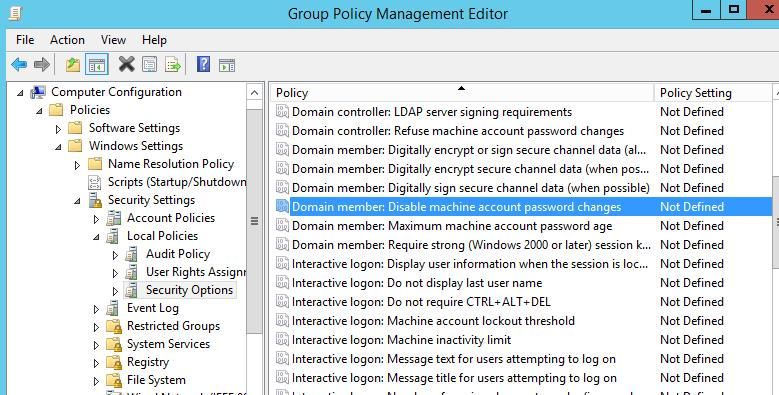Click the tree pane vertical scrollbar thumb

pos(254,221)
